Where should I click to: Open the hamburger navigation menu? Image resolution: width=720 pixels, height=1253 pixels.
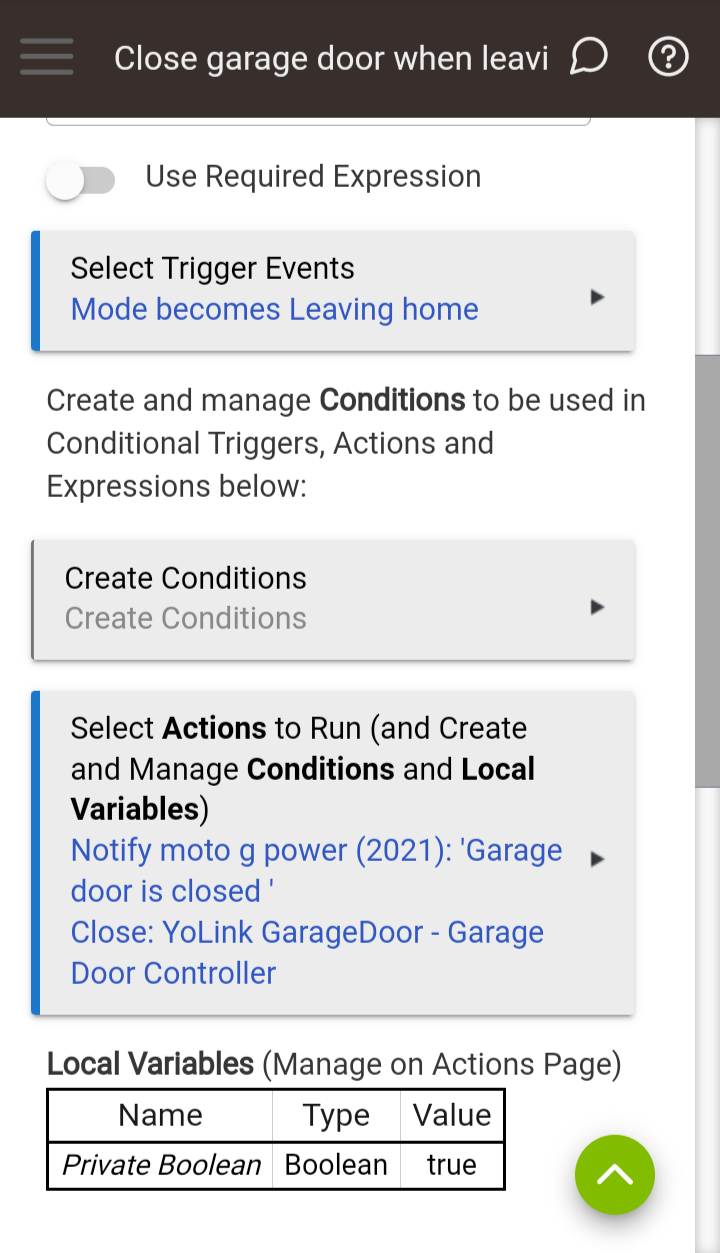tap(46, 57)
